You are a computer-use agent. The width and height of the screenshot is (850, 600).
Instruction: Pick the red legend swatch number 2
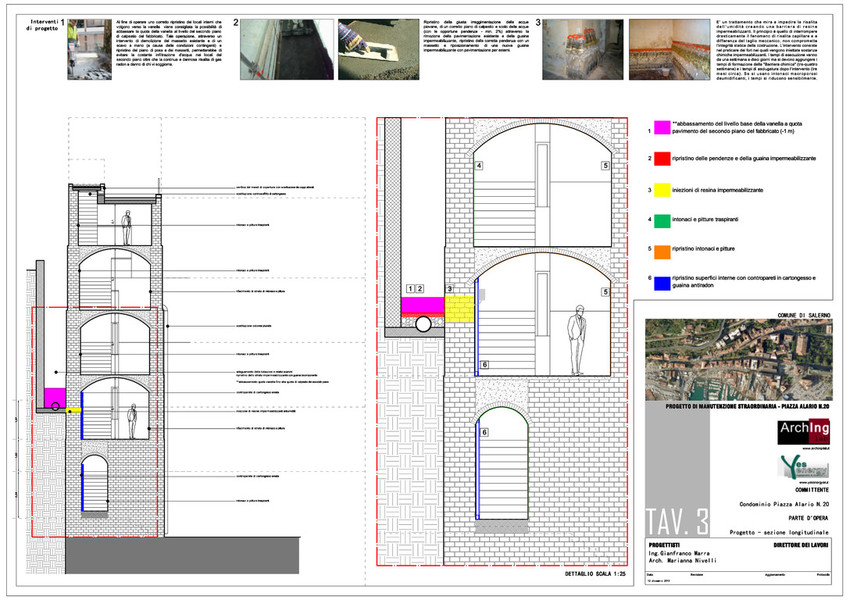click(661, 158)
